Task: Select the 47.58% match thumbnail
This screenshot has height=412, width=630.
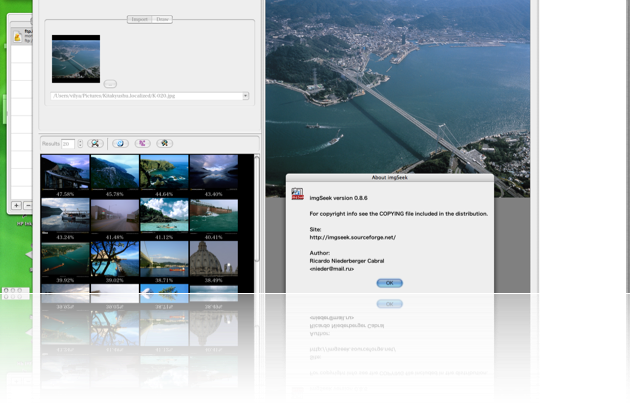Action: click(x=65, y=171)
